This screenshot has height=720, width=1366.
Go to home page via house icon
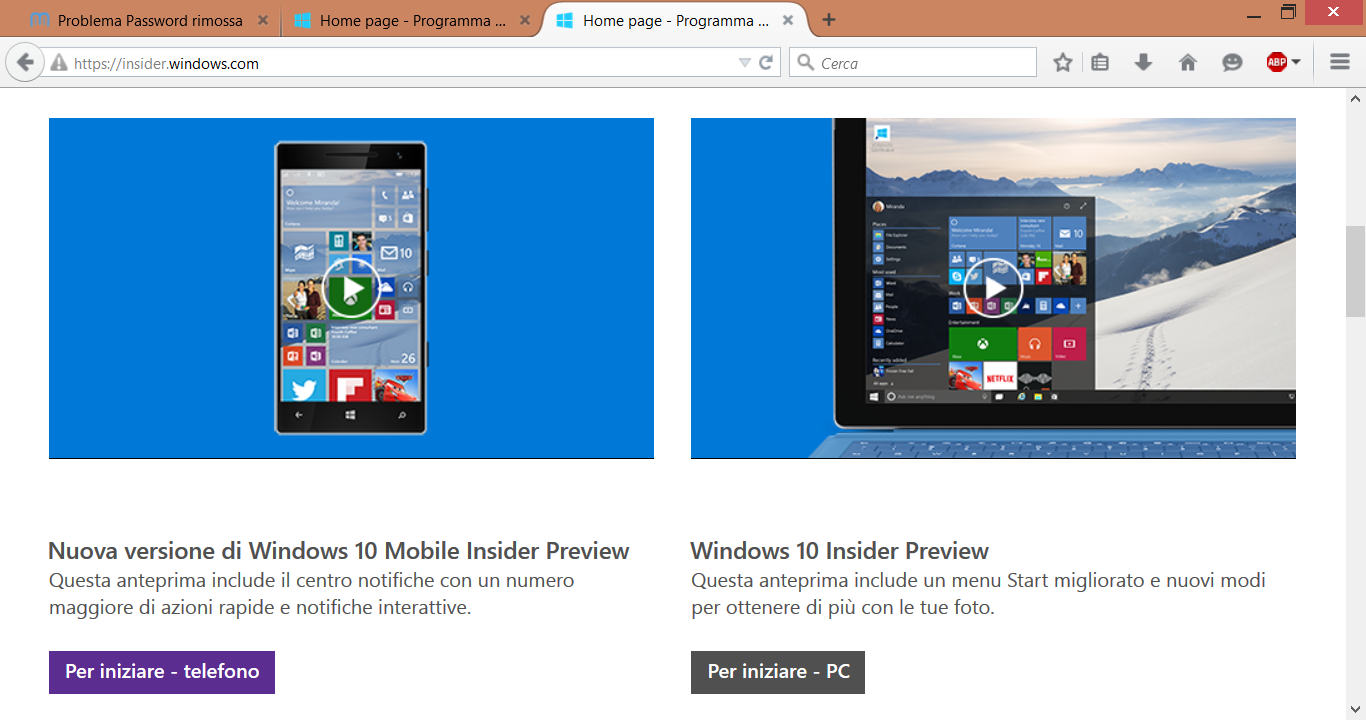[x=1188, y=63]
